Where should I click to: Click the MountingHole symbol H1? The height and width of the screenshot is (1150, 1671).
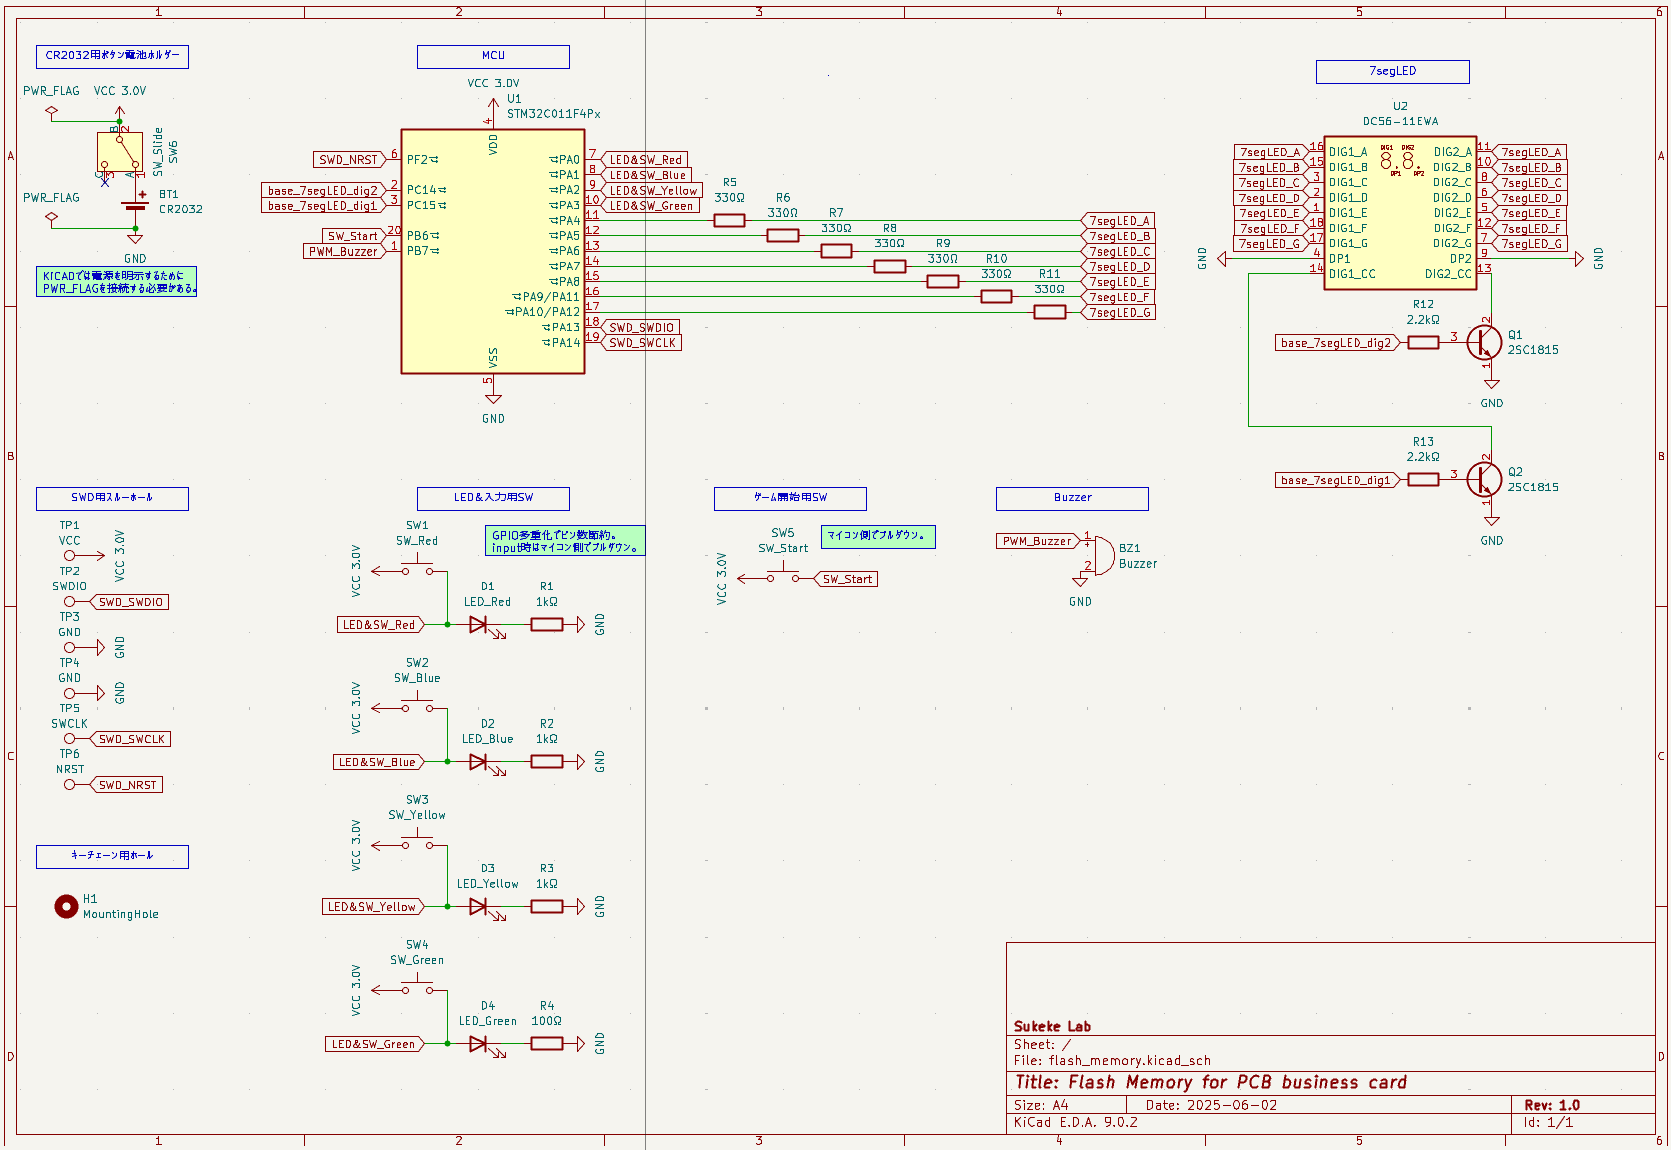coord(66,907)
